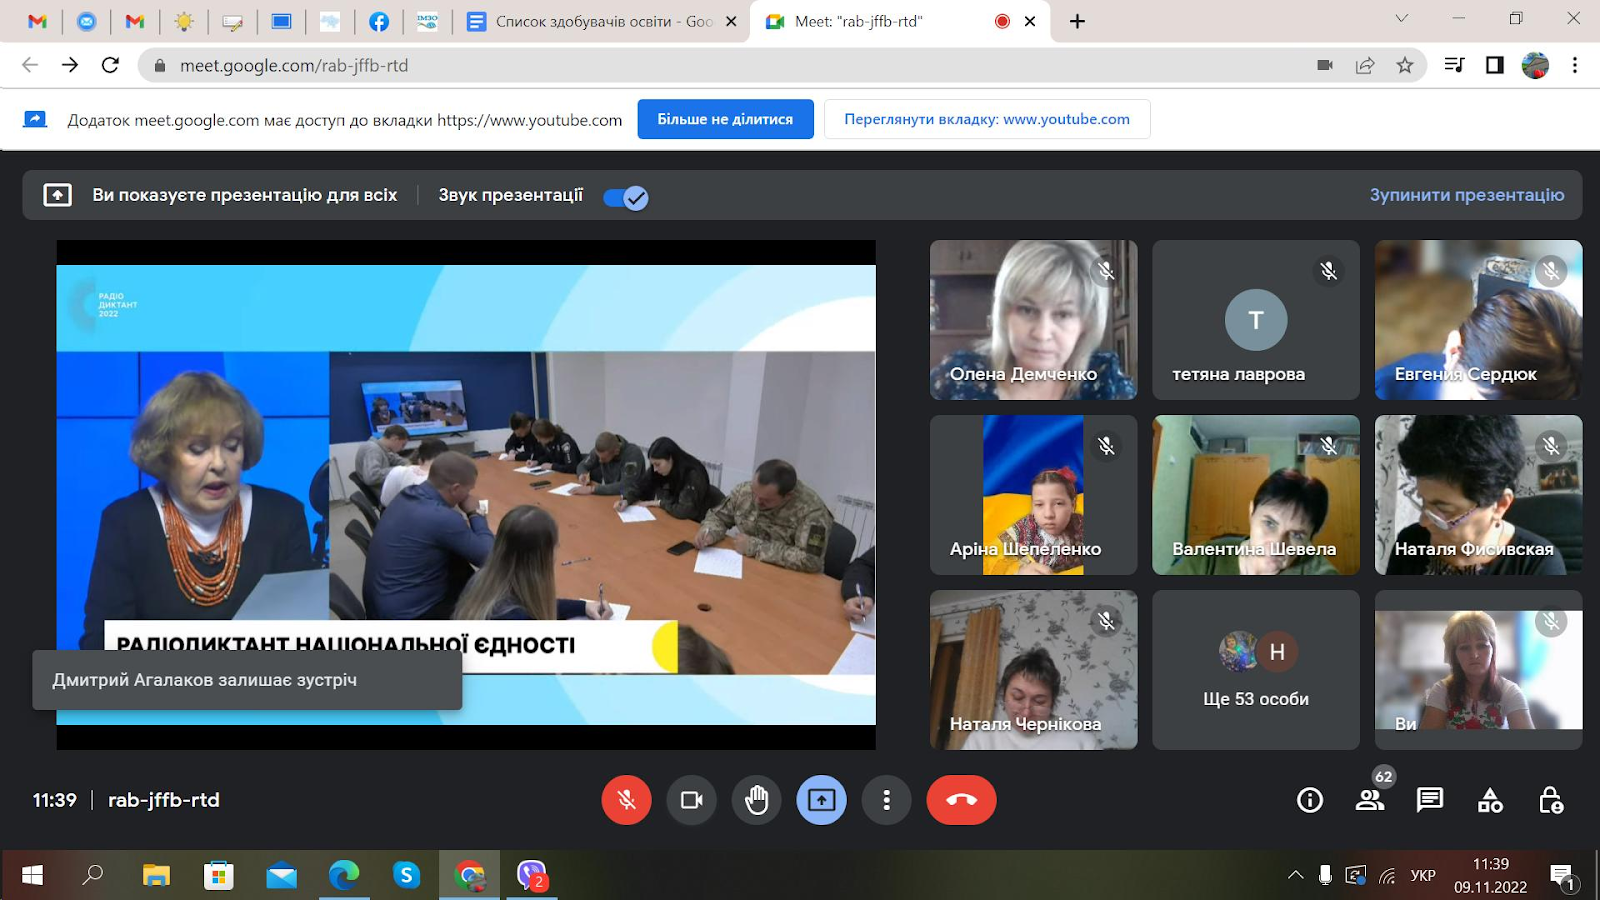Image resolution: width=1600 pixels, height=900 pixels.
Task: Leave the call with red hang-up button
Action: click(961, 800)
